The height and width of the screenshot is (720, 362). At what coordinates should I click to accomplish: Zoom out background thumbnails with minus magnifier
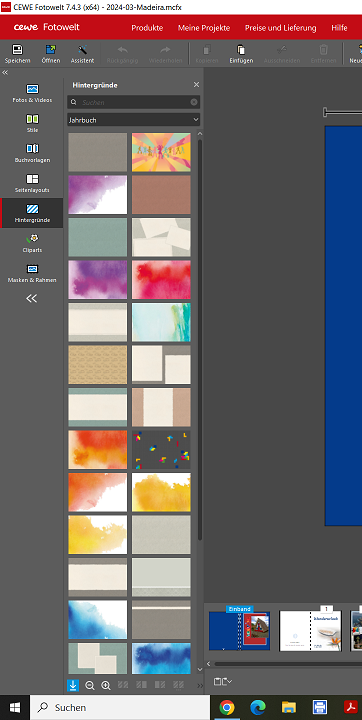click(x=90, y=686)
